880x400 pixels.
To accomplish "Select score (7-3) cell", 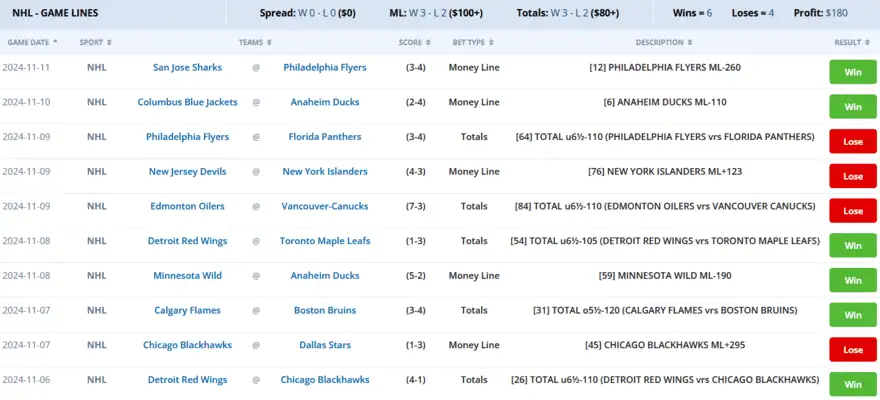I will click(415, 206).
